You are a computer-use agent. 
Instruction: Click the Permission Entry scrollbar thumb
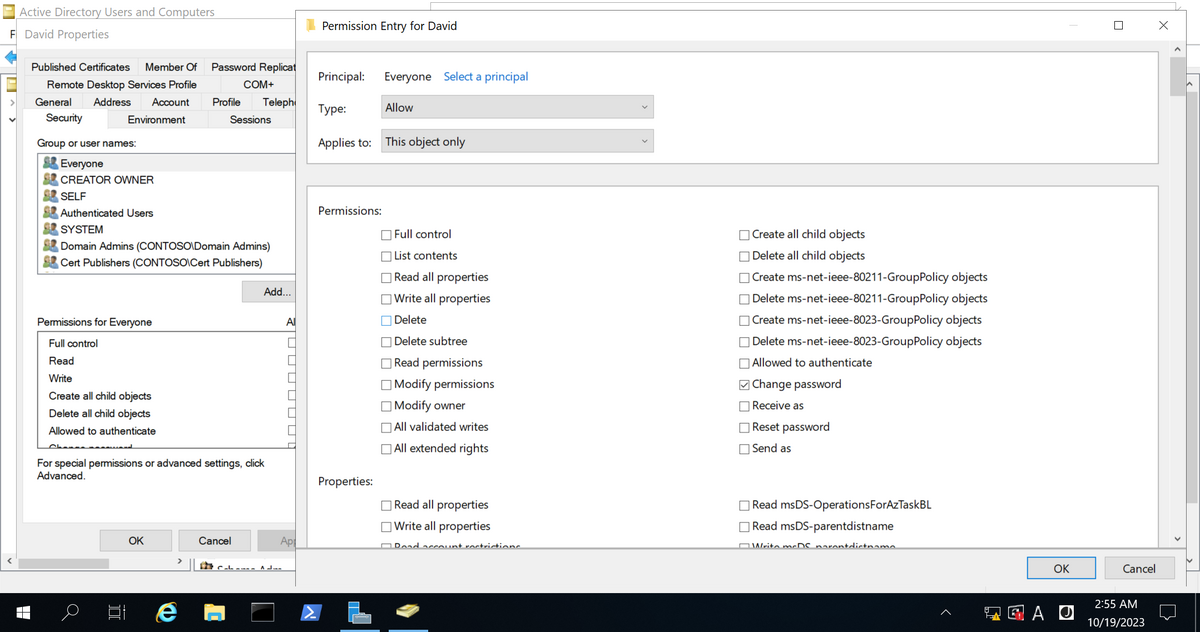pyautogui.click(x=1177, y=77)
